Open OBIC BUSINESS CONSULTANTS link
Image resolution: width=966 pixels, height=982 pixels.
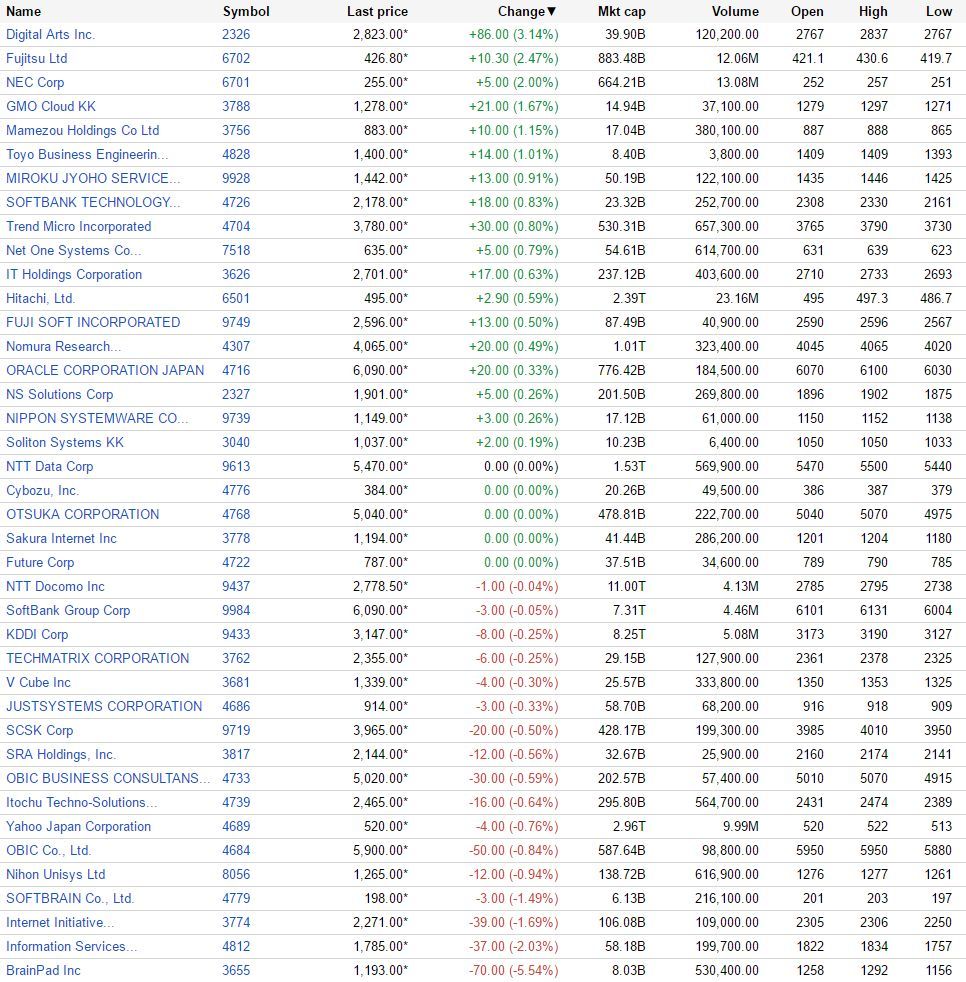click(108, 778)
